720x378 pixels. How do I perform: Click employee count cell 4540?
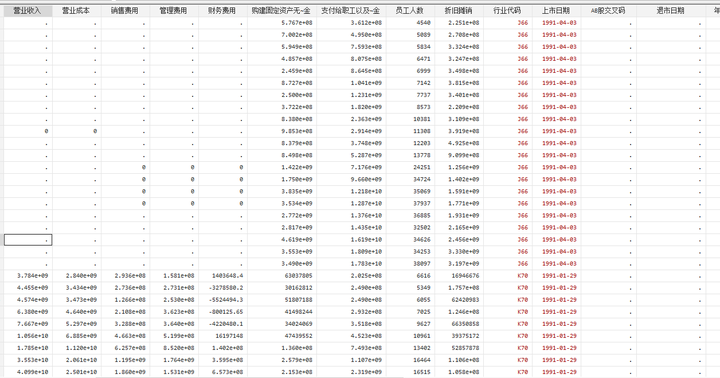coord(410,23)
